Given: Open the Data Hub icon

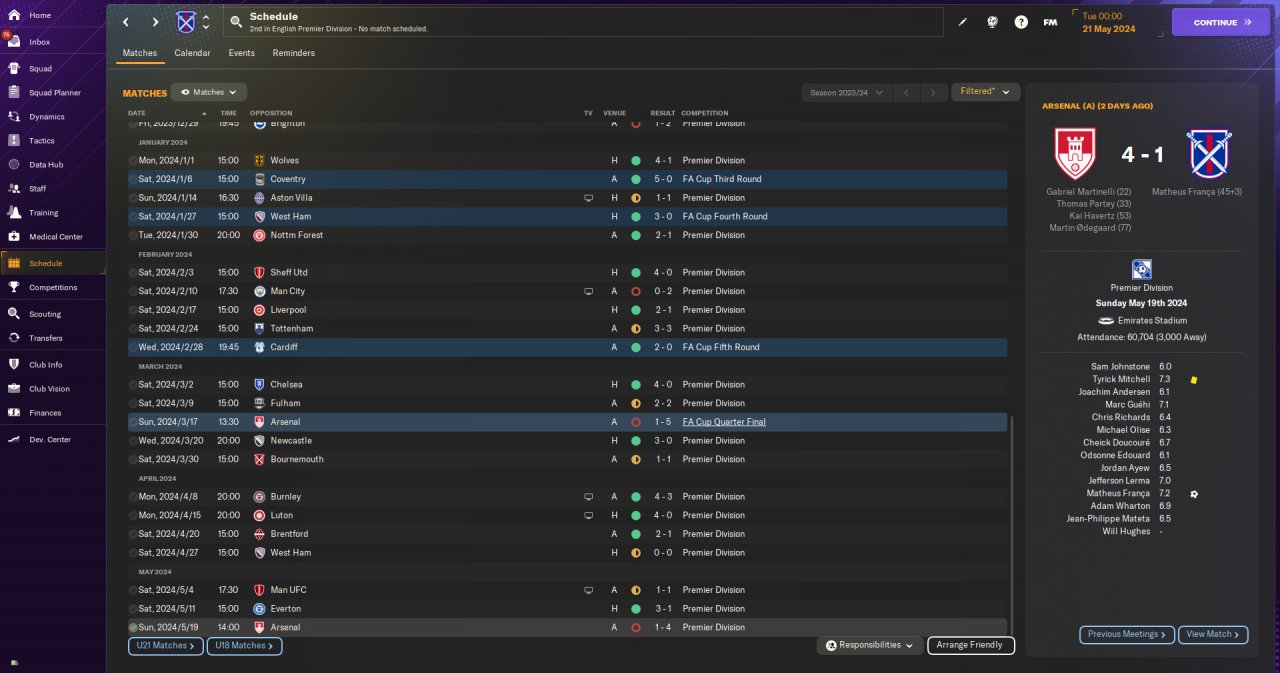Looking at the screenshot, I should pos(14,165).
